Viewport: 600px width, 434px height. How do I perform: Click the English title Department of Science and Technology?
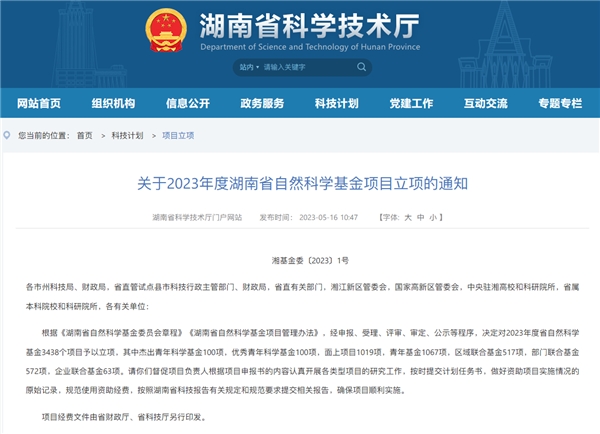[310, 47]
